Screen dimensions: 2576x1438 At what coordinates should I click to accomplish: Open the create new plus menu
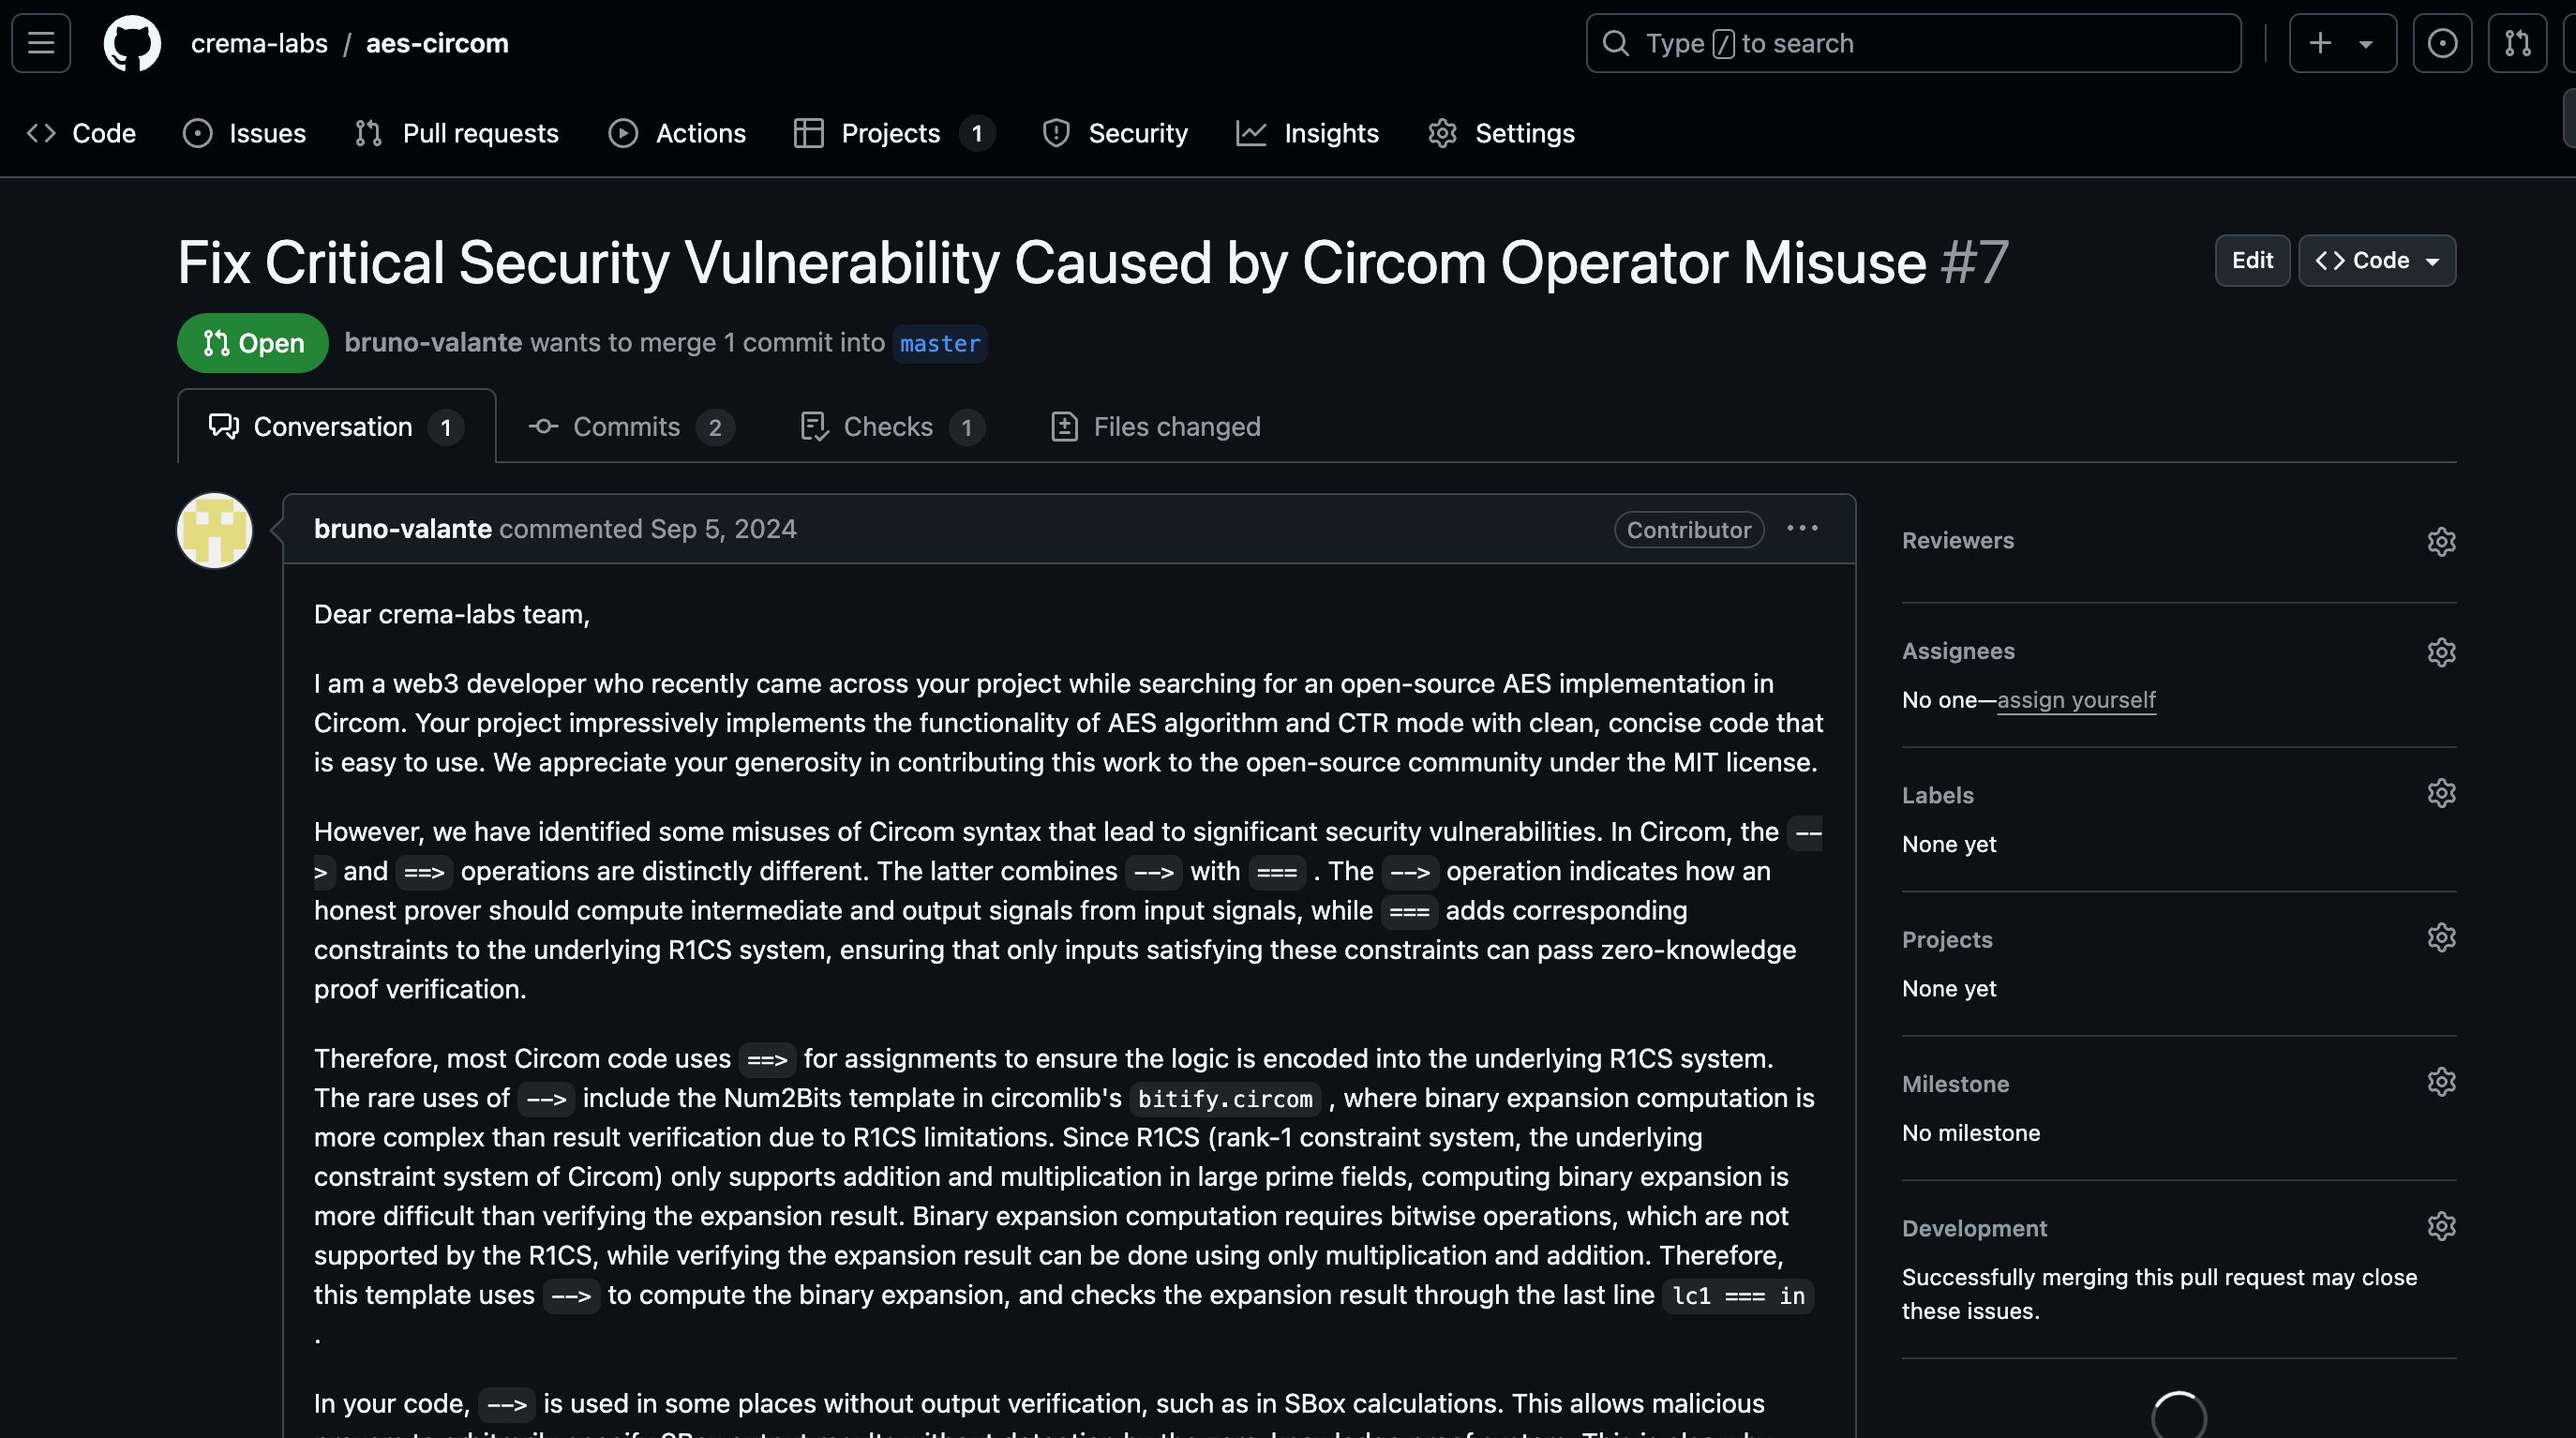2320,43
